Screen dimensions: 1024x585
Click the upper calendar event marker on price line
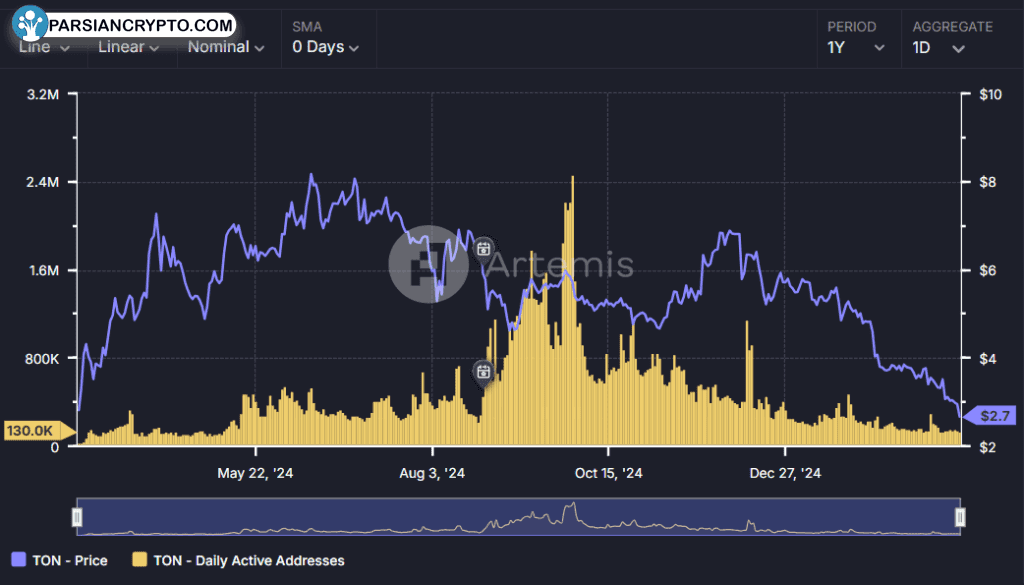pyautogui.click(x=483, y=249)
